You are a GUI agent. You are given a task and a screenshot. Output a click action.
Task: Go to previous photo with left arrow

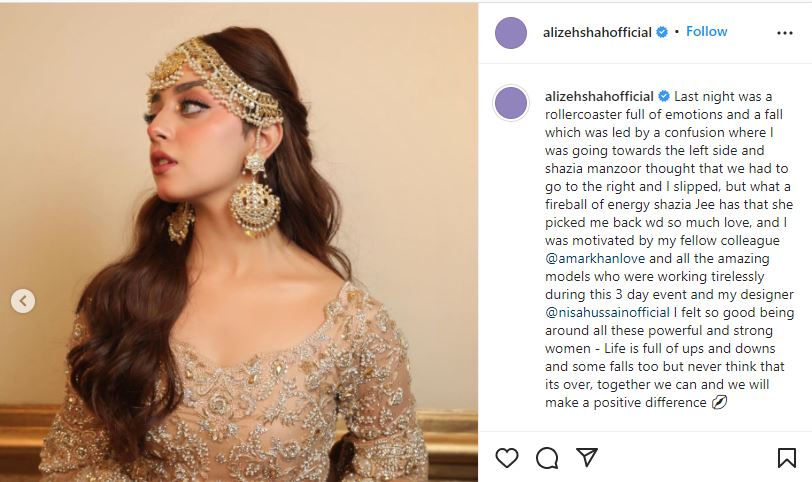pyautogui.click(x=23, y=301)
